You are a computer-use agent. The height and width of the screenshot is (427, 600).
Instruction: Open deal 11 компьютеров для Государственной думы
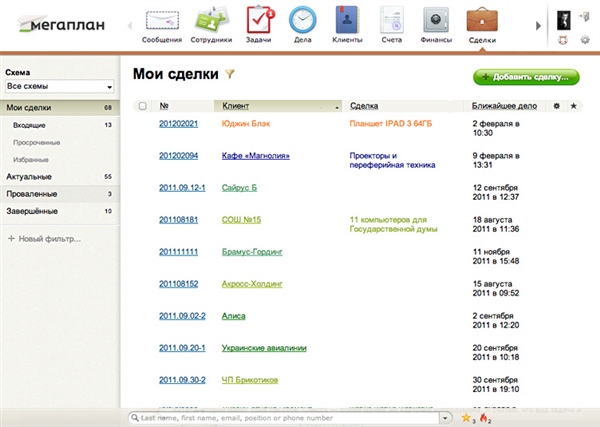tap(393, 225)
